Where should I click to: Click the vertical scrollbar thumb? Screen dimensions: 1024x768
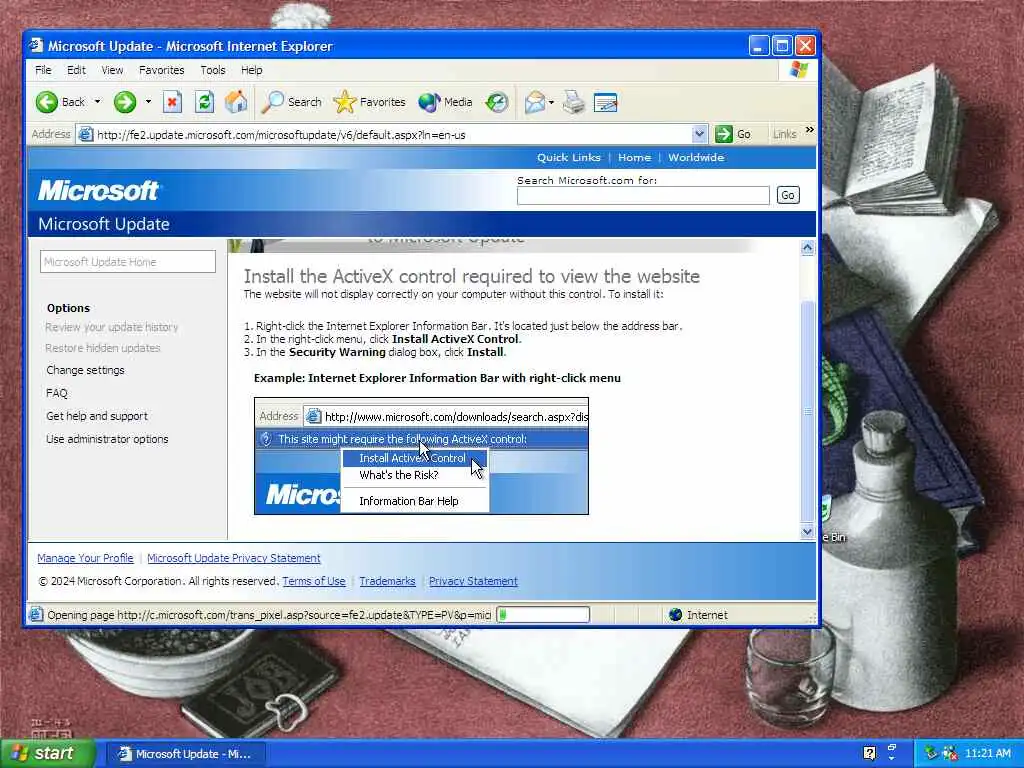coord(808,411)
